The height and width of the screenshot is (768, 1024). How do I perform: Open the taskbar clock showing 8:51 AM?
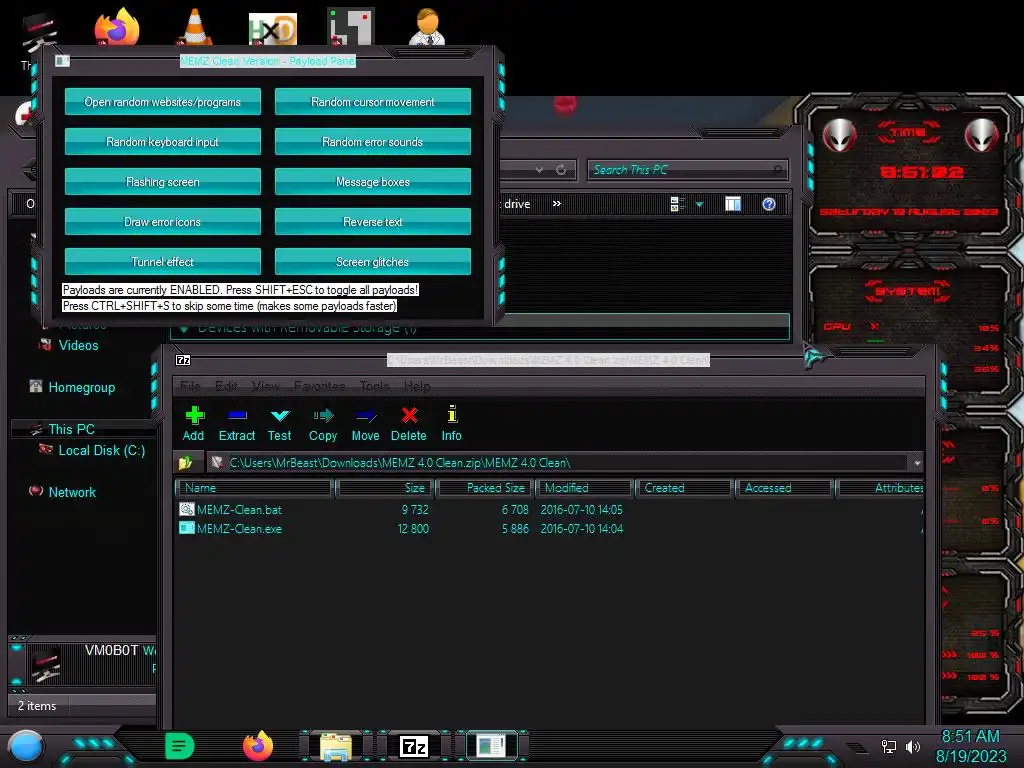(x=970, y=746)
